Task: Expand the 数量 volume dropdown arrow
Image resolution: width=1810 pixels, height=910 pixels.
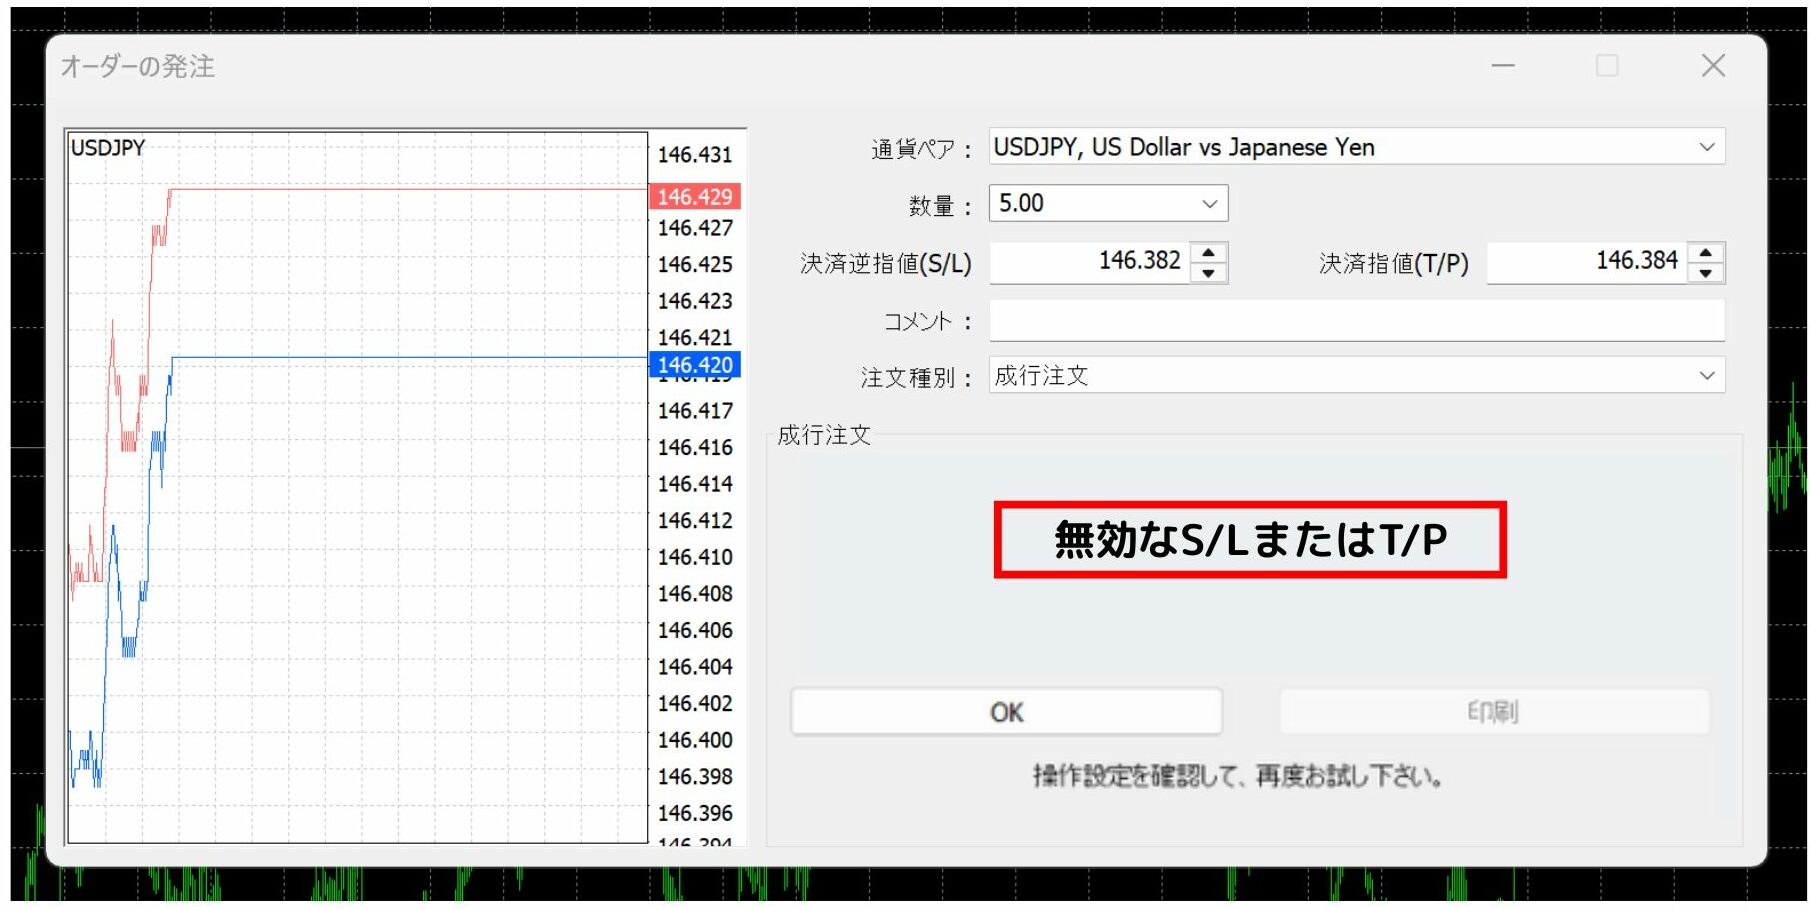Action: 1209,204
